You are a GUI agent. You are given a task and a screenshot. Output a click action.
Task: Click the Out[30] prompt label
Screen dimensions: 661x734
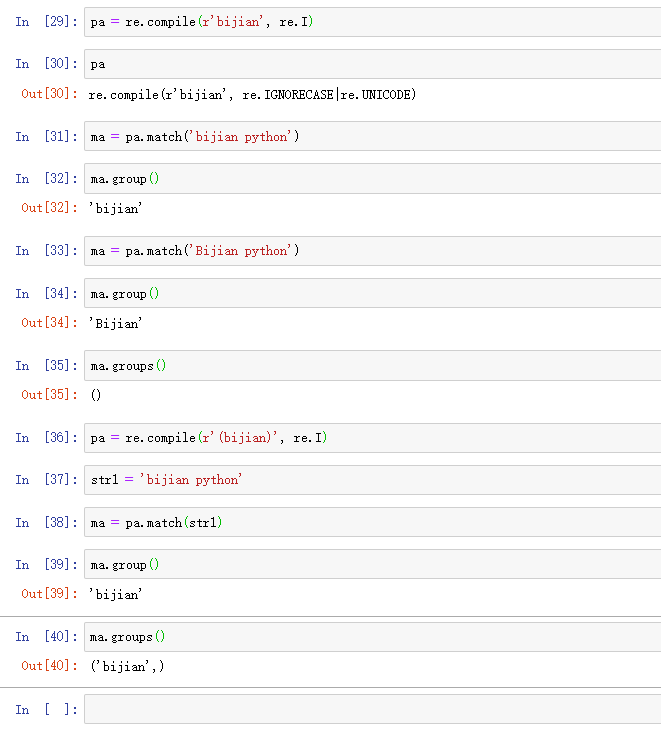[49, 94]
